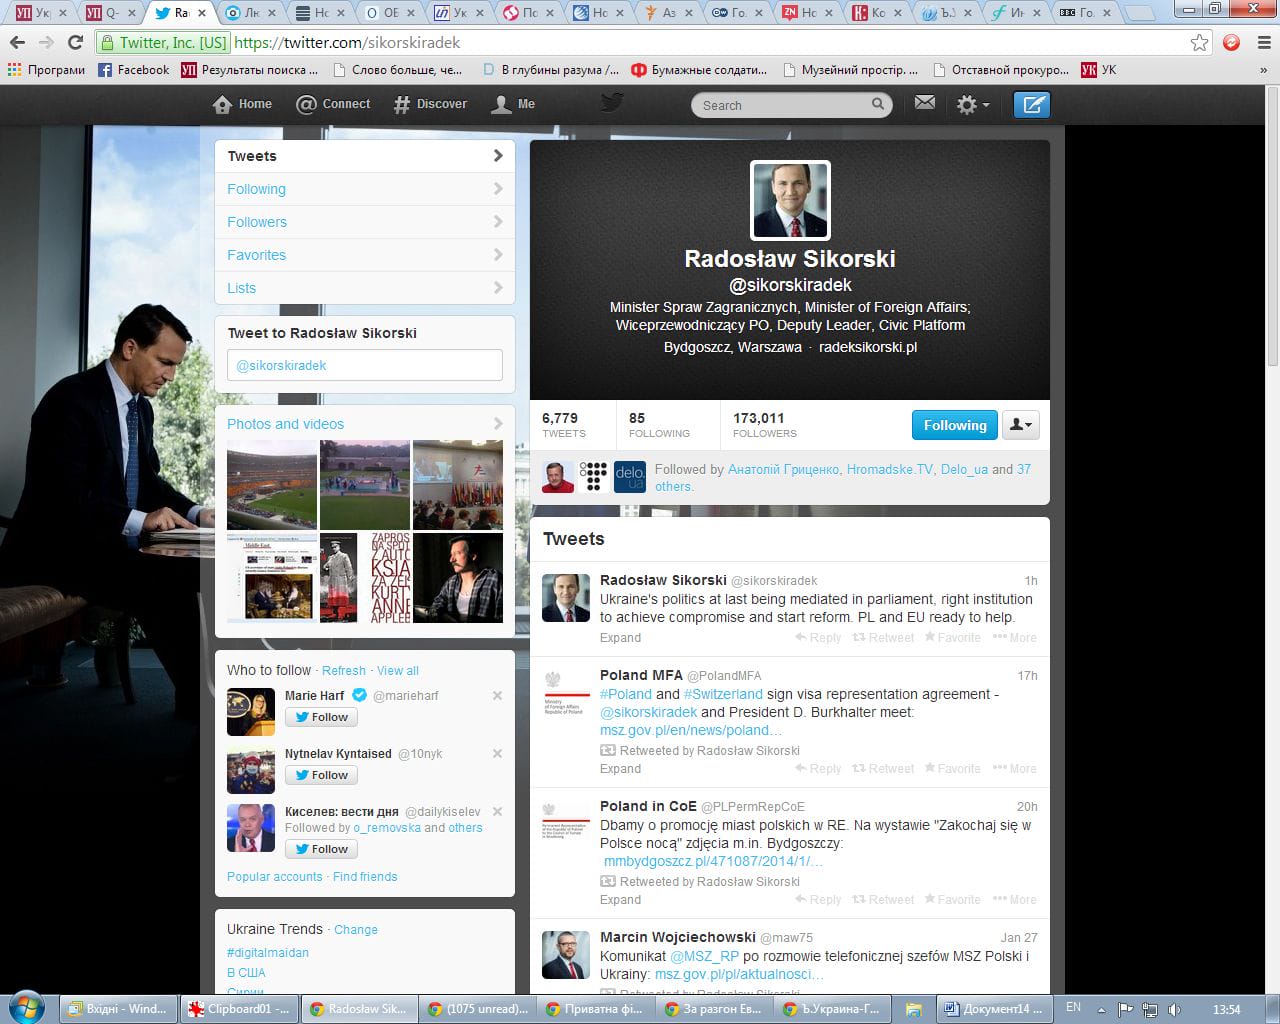Toggle the Following button for Radosław Sikorski
The image size is (1280, 1024).
tap(954, 425)
